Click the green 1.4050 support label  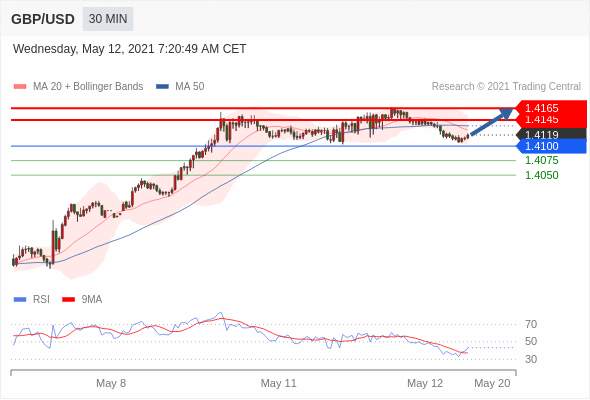pyautogui.click(x=541, y=175)
